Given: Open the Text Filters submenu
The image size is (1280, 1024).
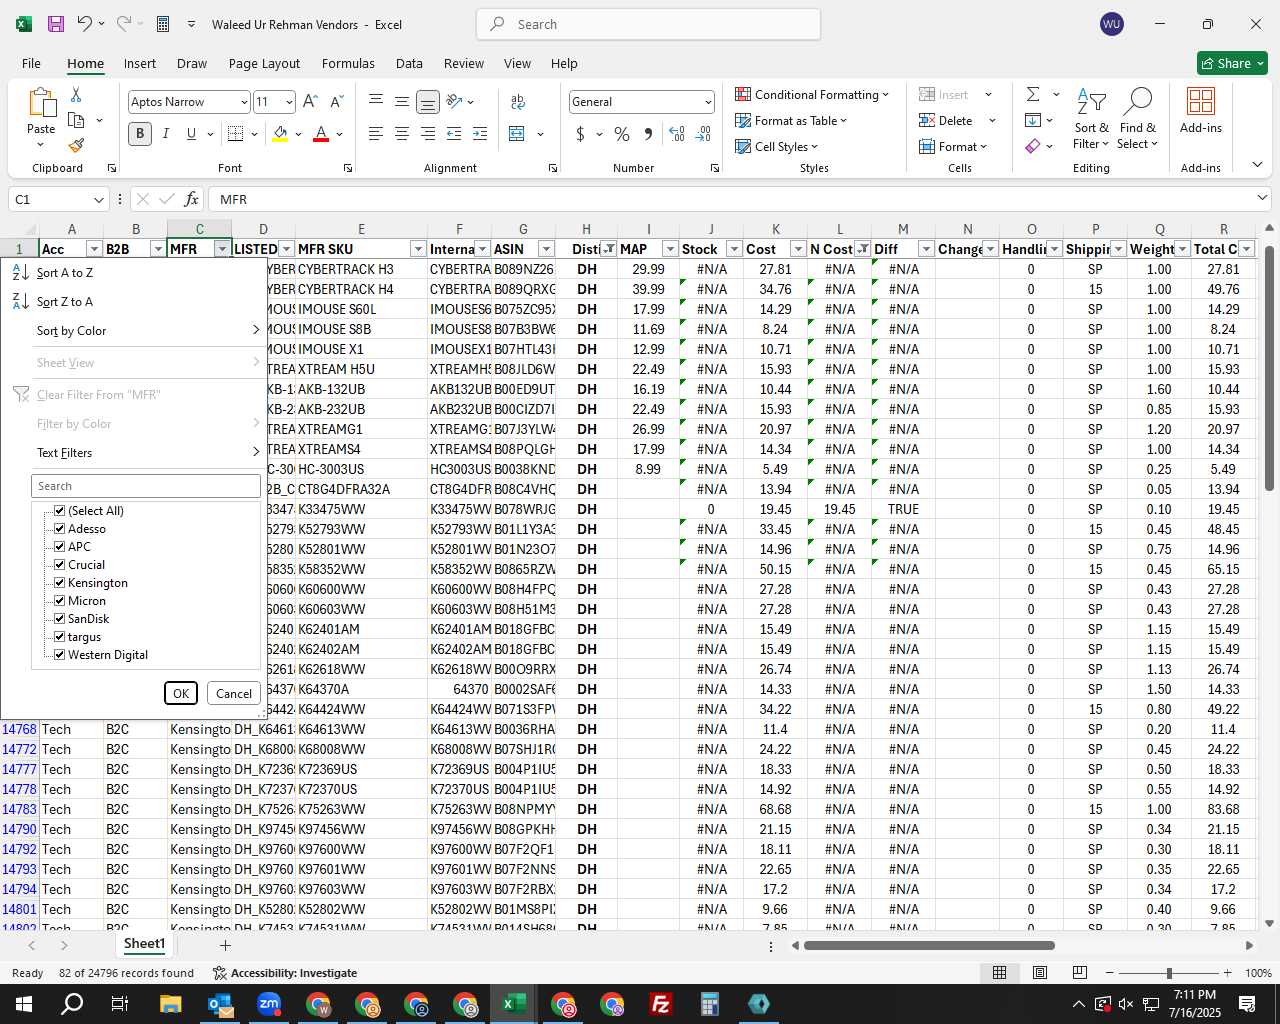Looking at the screenshot, I should [x=133, y=453].
